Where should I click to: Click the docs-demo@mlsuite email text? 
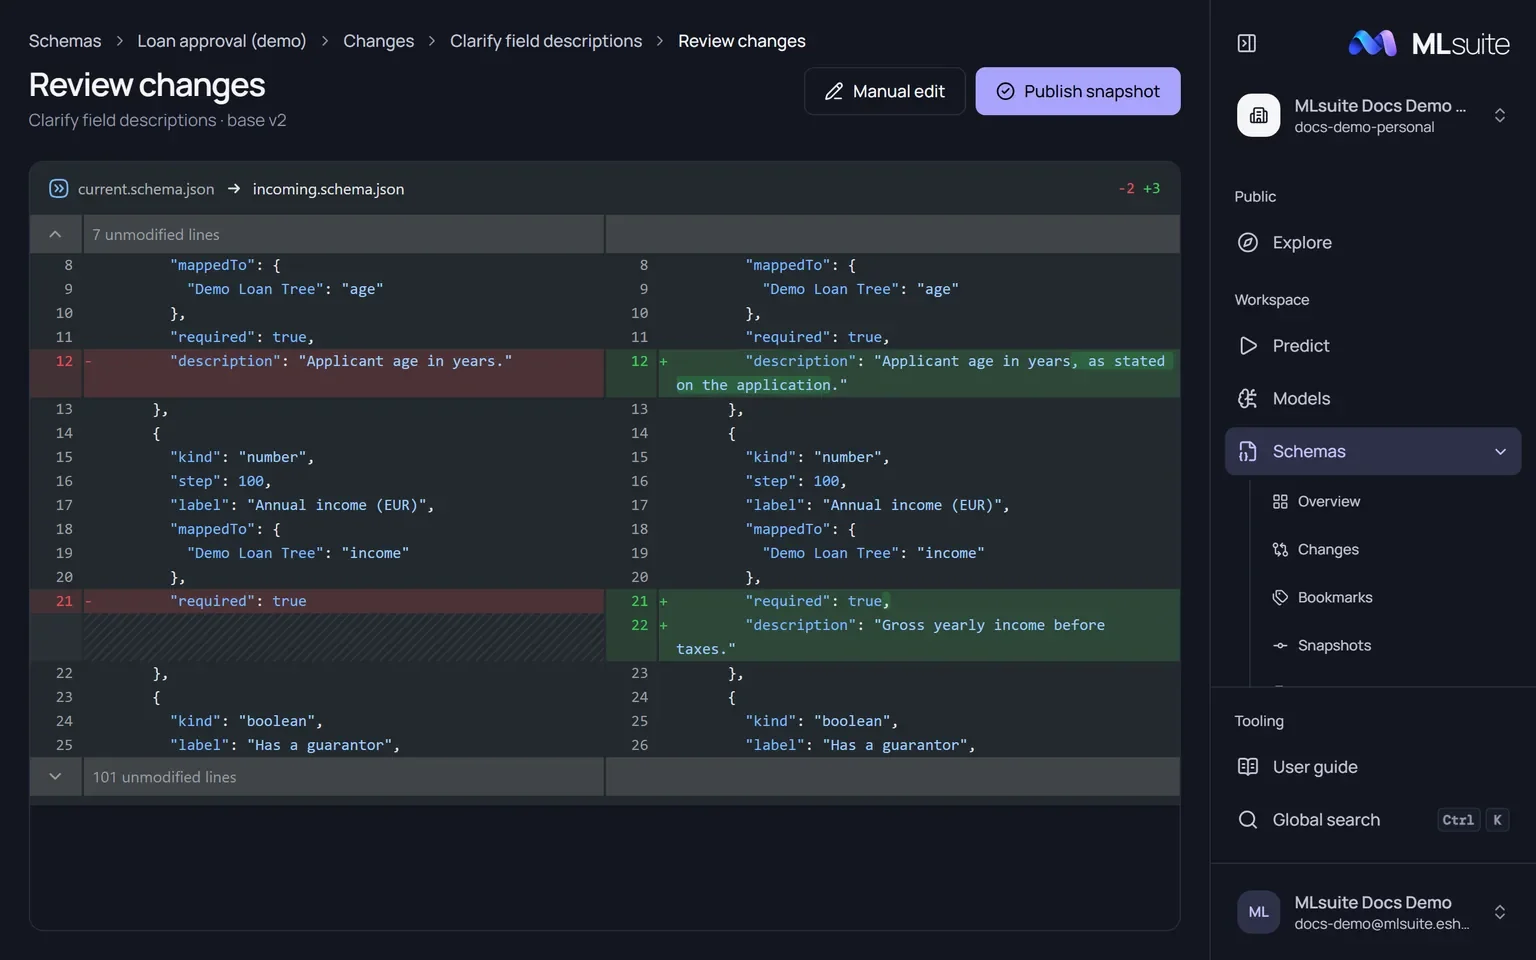coord(1382,924)
